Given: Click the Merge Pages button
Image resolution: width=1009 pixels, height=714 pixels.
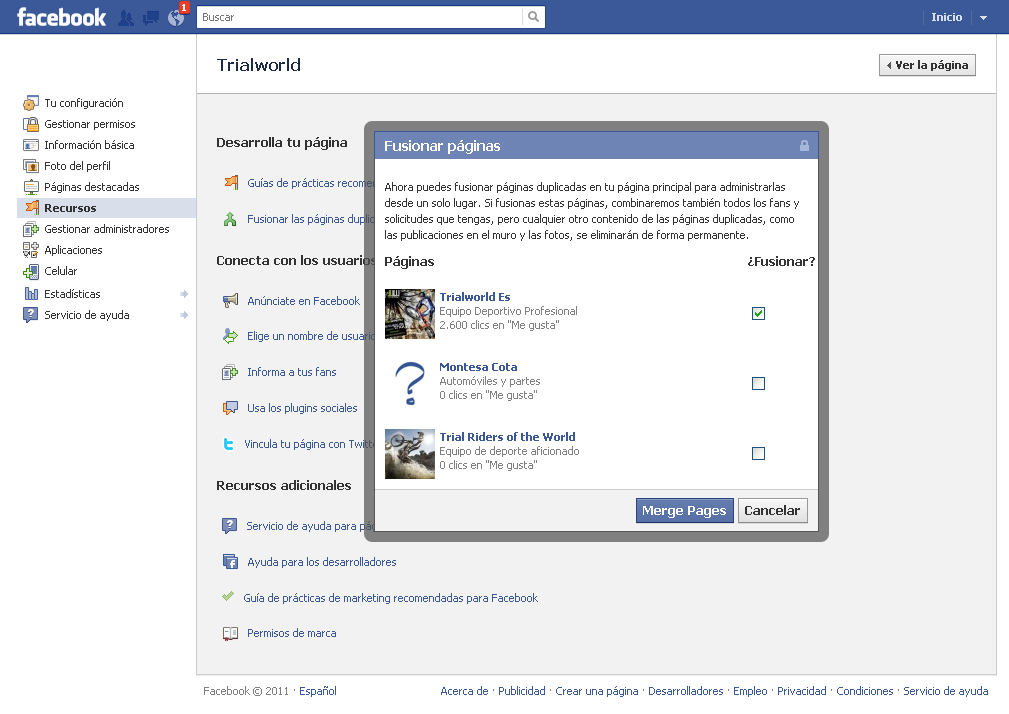Looking at the screenshot, I should click(685, 511).
